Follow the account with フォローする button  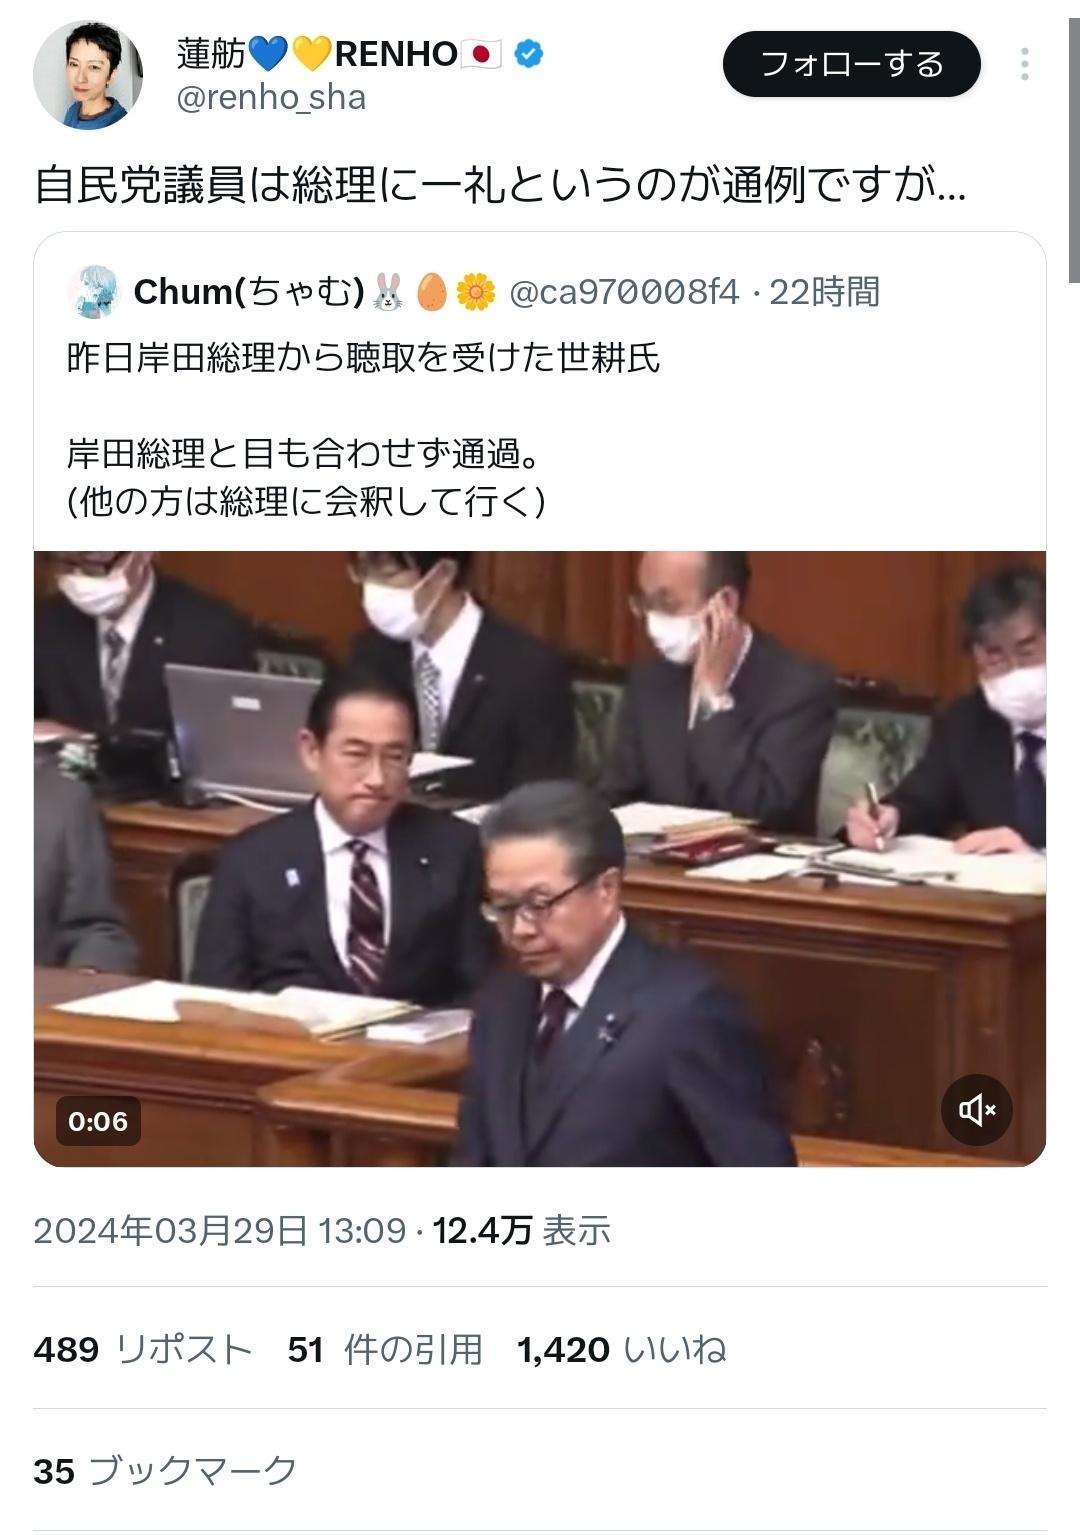tap(852, 64)
